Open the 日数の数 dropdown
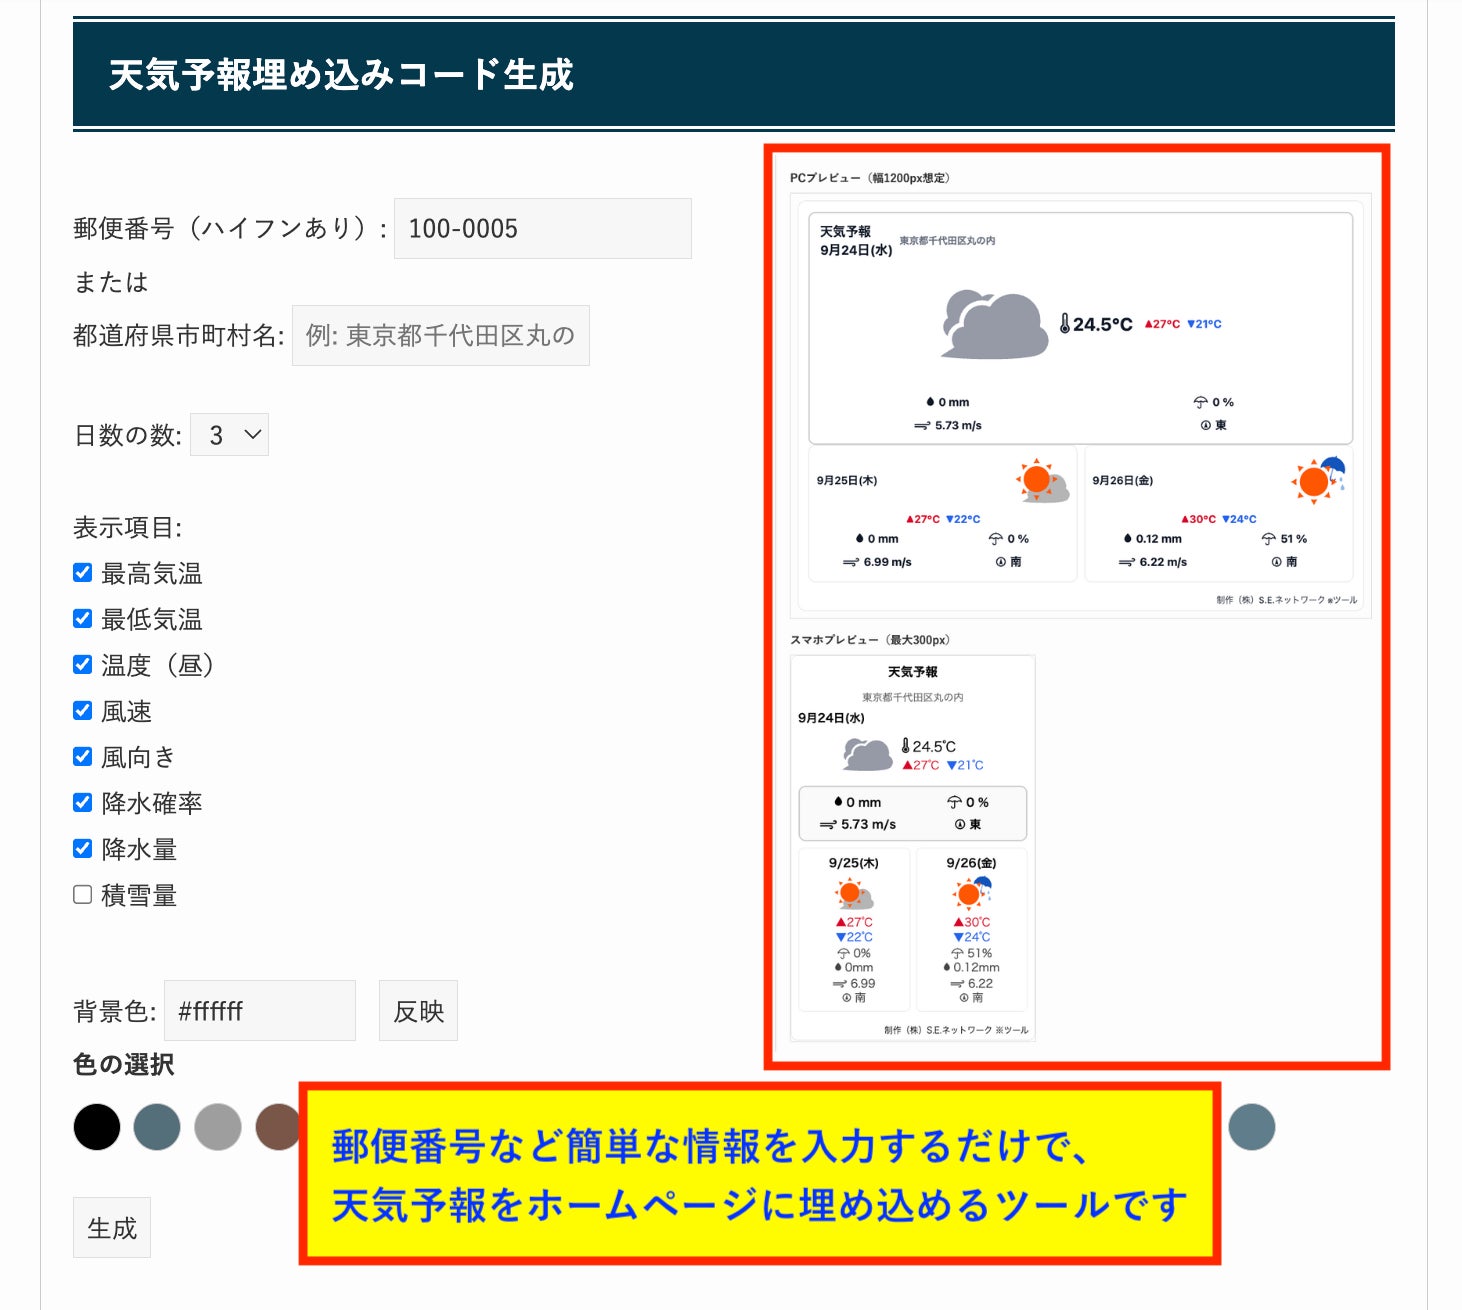Screen dimensions: 1462x1310 point(229,435)
